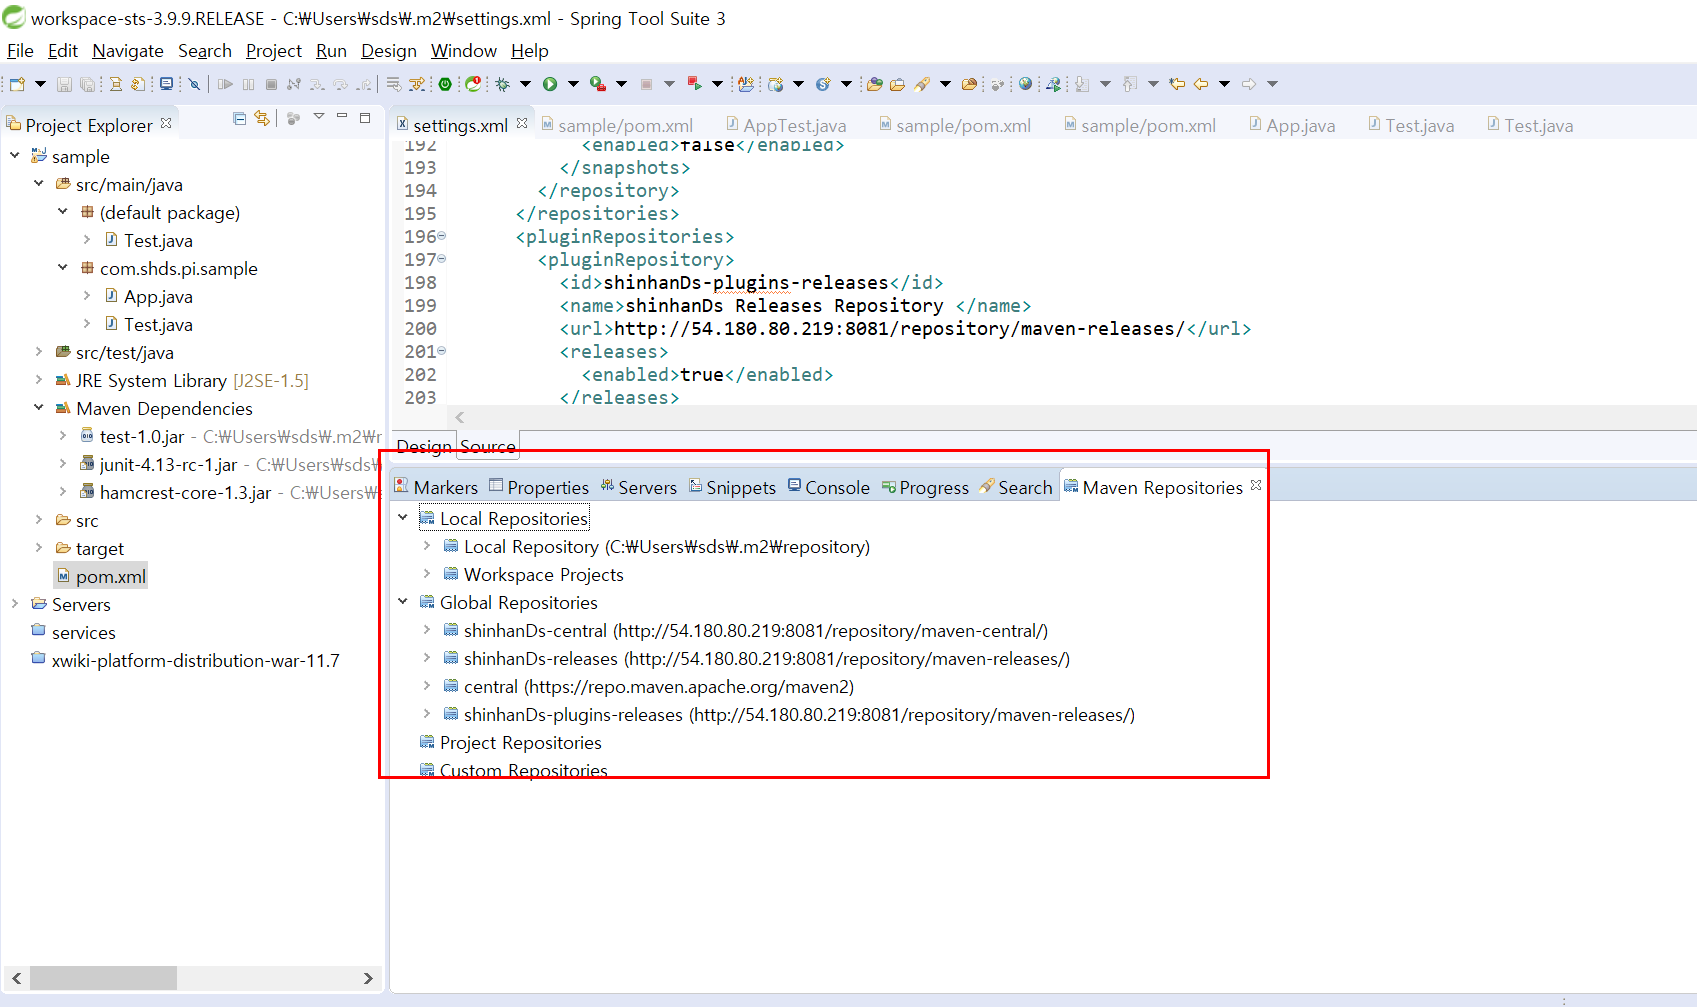Click the green Run icon

tap(549, 84)
